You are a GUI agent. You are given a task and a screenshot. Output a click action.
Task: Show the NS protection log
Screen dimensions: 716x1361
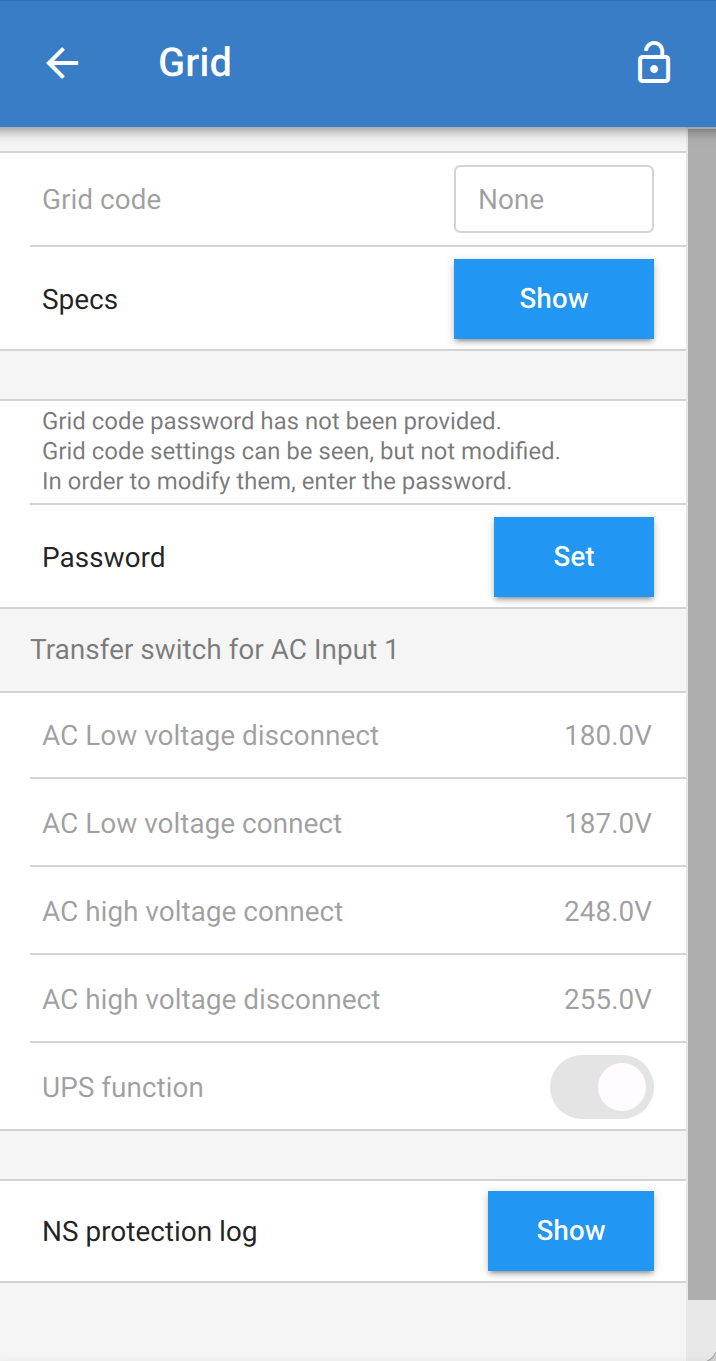tap(570, 1231)
